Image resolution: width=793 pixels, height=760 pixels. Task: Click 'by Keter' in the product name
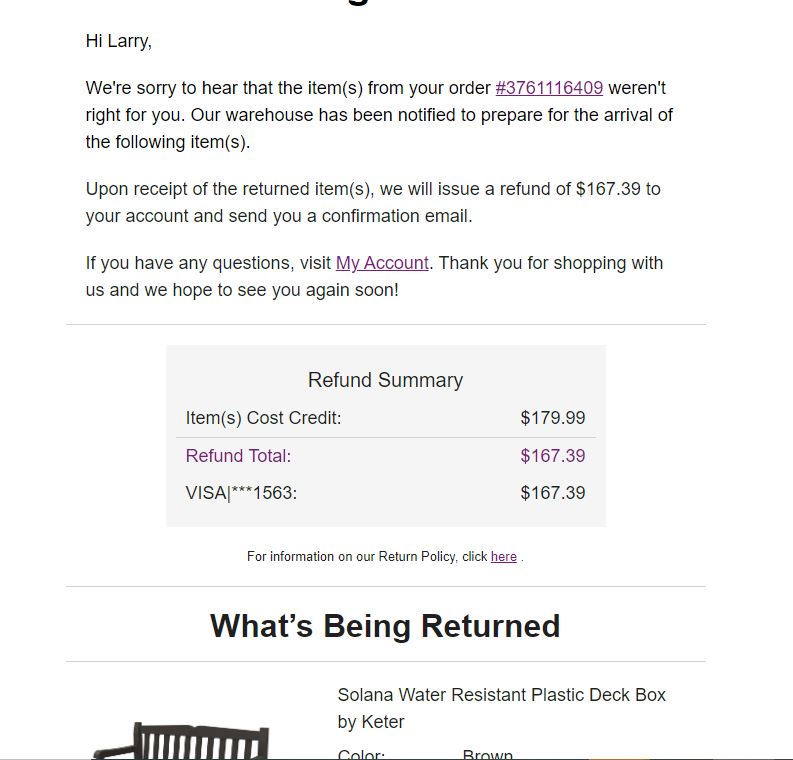click(x=371, y=722)
